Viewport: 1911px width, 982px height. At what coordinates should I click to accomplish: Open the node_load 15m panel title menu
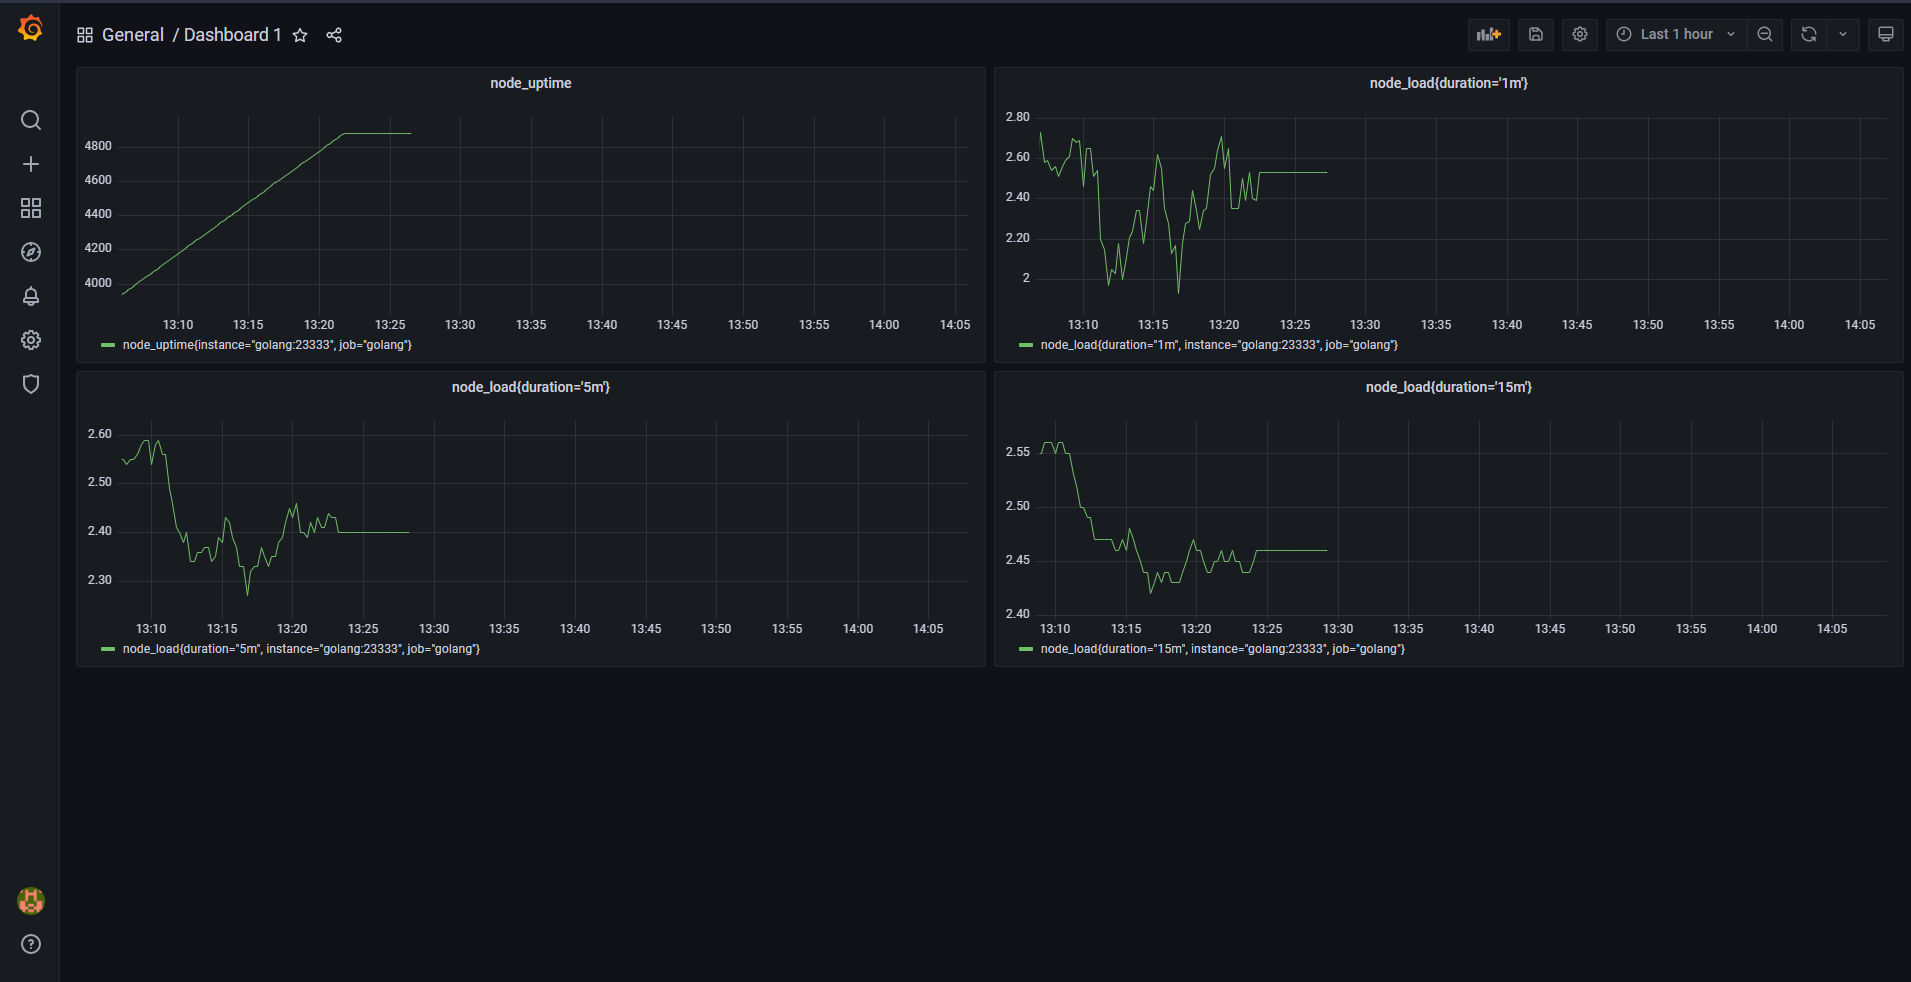click(1449, 387)
